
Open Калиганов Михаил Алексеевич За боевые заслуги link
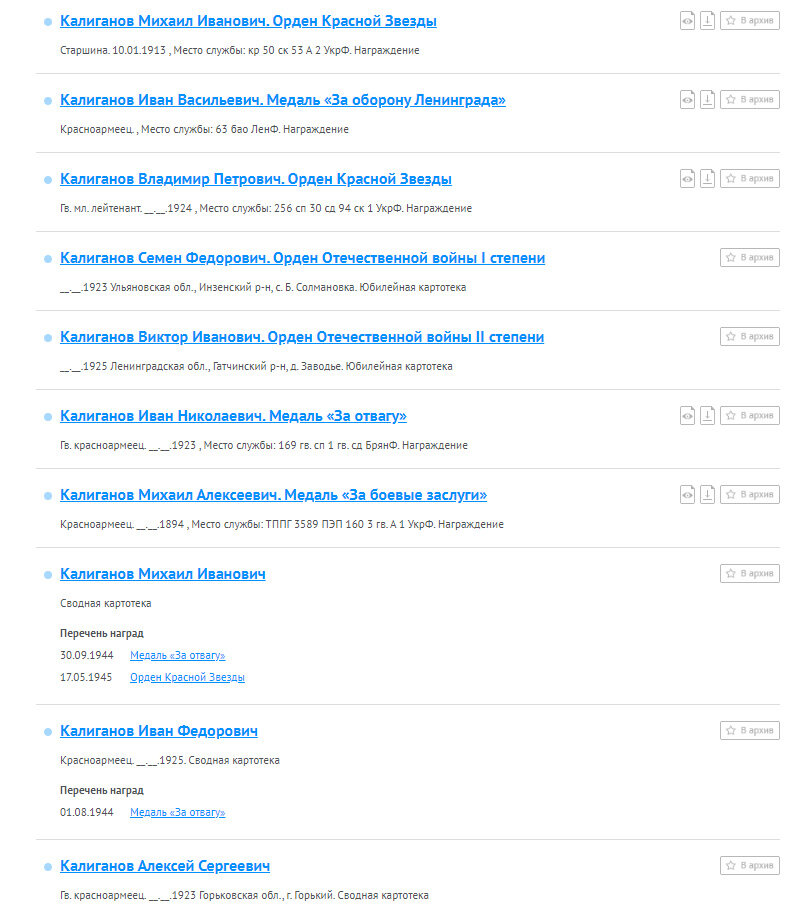pos(273,495)
